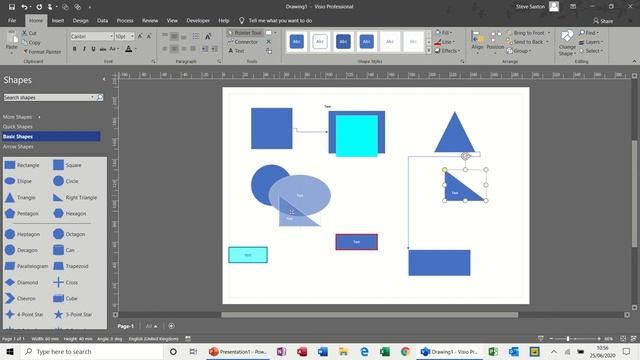Viewport: 640px width, 360px height.
Task: Toggle Bold formatting
Action: tap(75, 49)
